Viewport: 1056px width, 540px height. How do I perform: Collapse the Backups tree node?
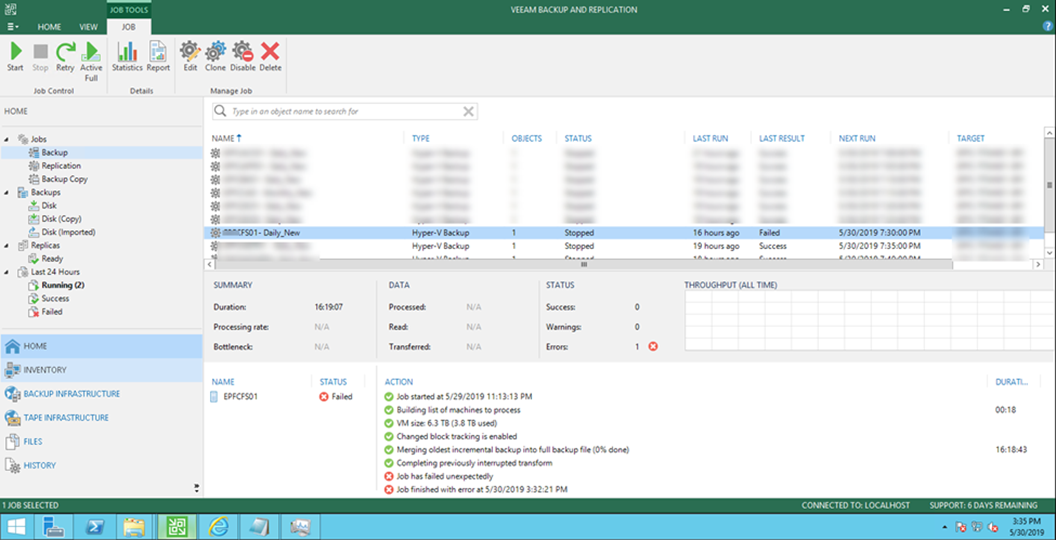click(x=7, y=192)
